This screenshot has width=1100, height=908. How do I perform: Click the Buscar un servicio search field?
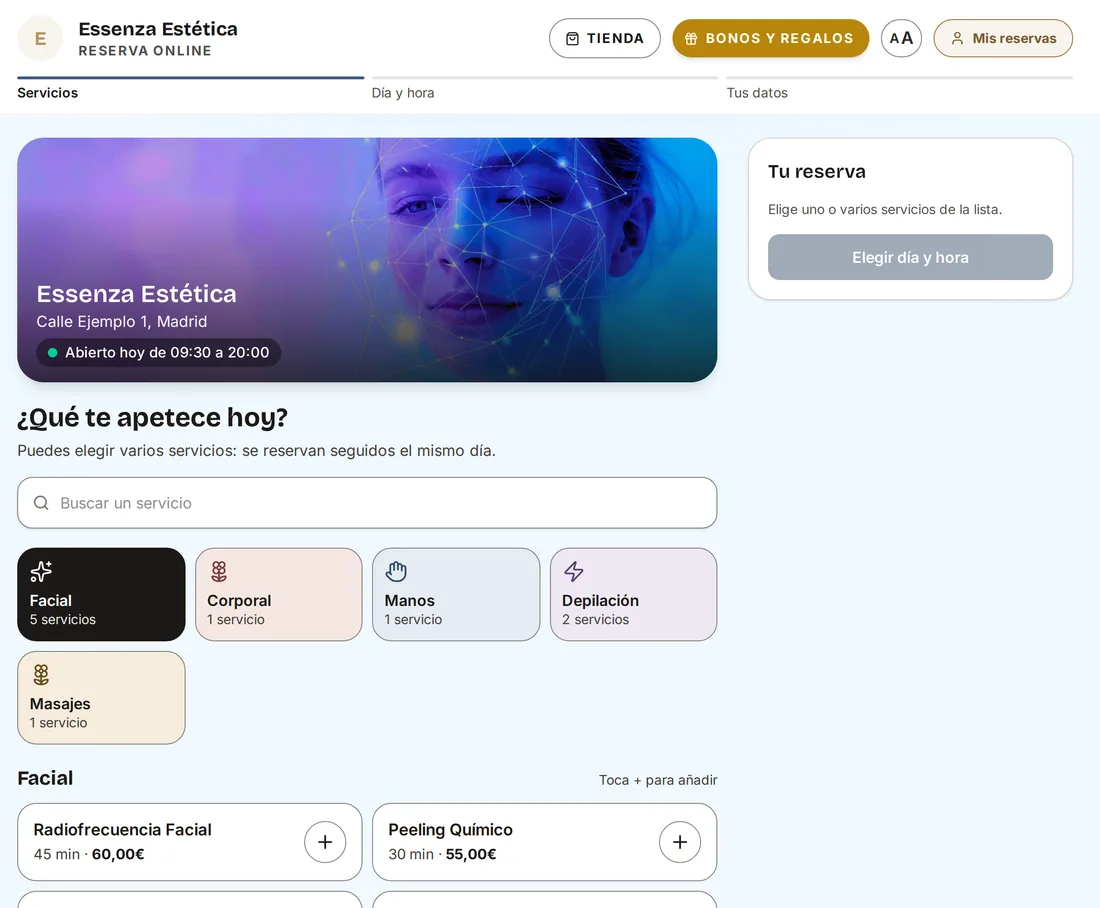click(367, 502)
